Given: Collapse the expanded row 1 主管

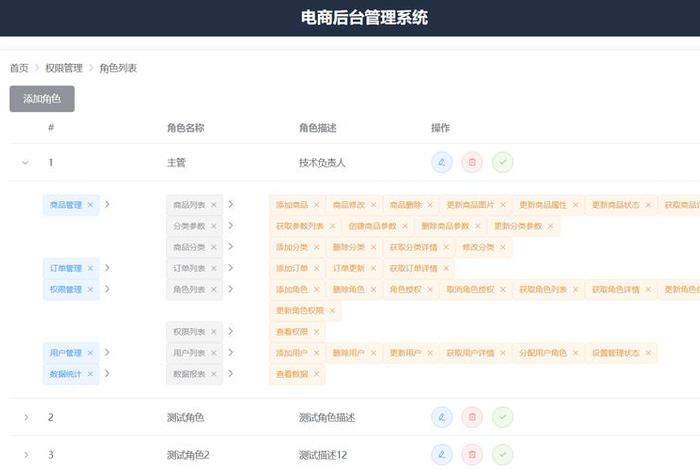Looking at the screenshot, I should (x=25, y=162).
